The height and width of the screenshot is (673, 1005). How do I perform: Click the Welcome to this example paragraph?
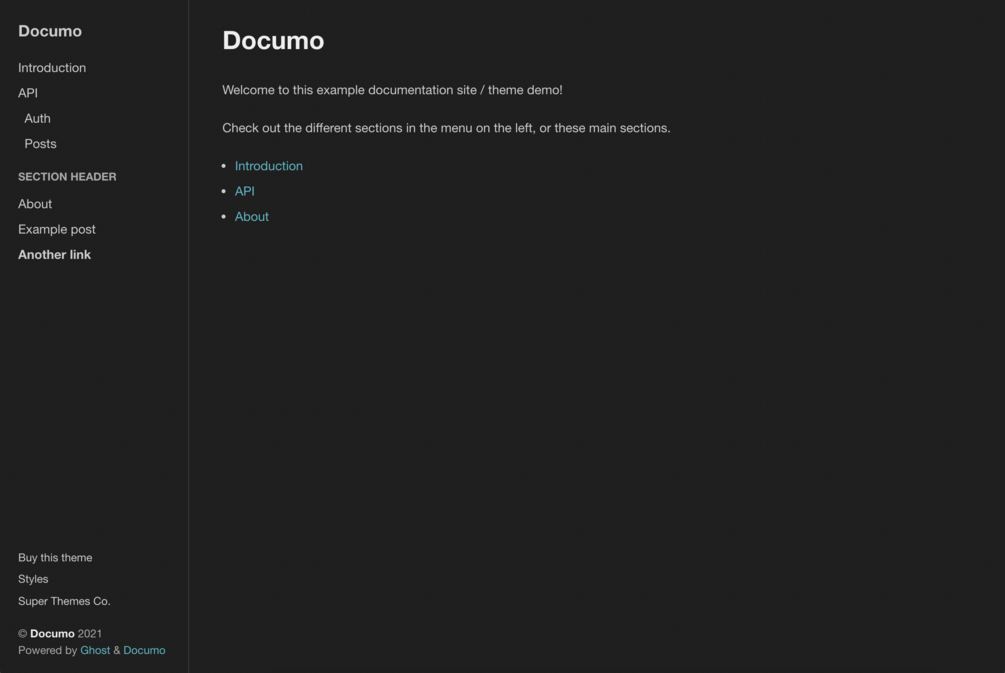392,90
